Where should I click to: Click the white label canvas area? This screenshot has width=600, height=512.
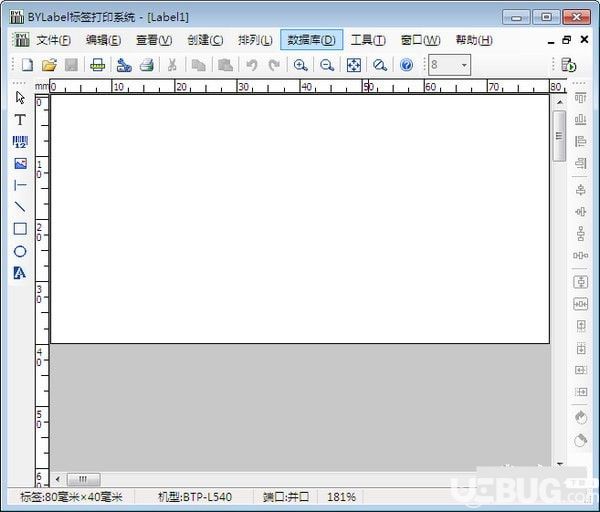pyautogui.click(x=300, y=219)
